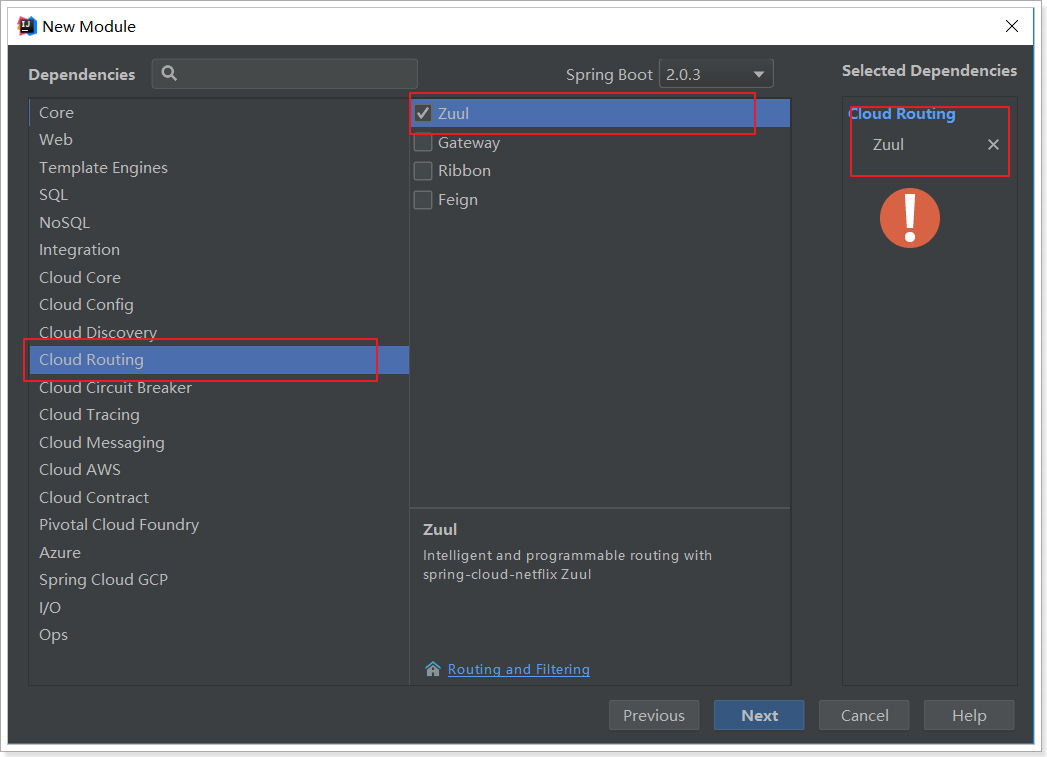Enable the Gateway checkbox

pos(423,143)
